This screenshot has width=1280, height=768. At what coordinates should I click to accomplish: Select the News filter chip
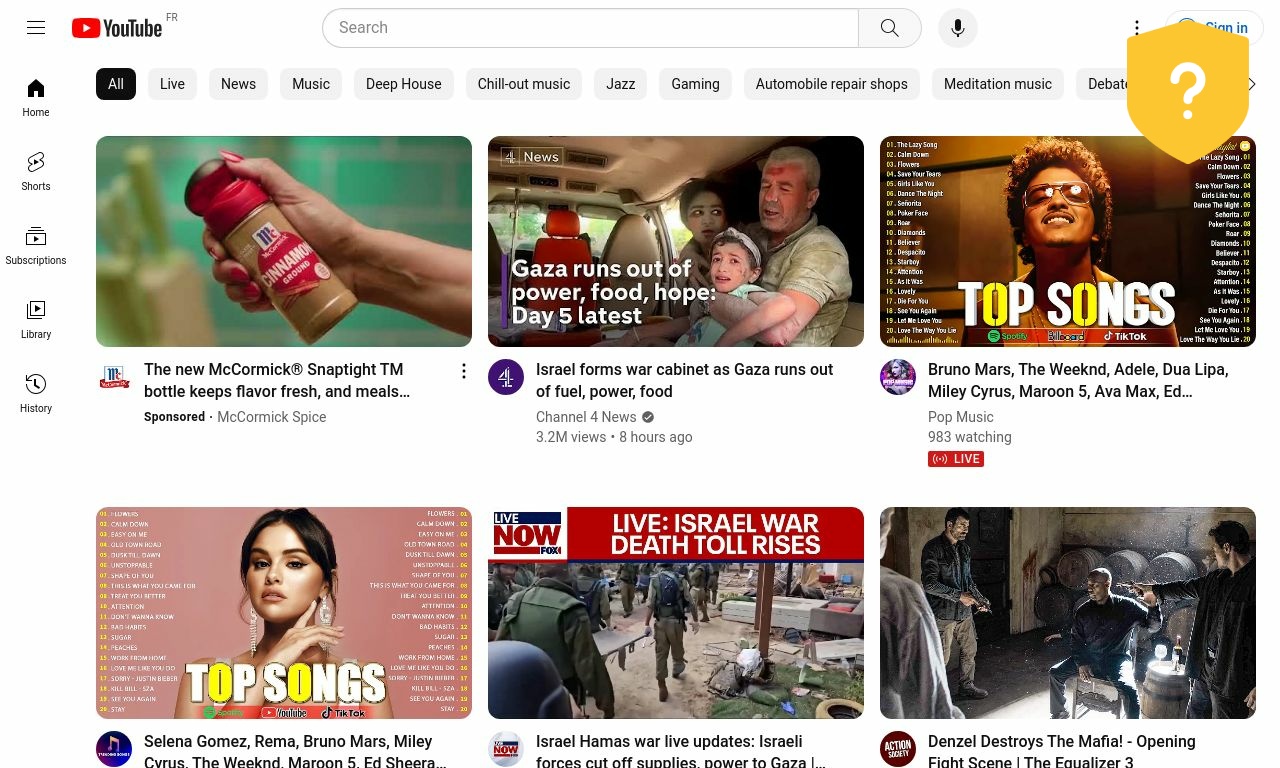(x=238, y=84)
